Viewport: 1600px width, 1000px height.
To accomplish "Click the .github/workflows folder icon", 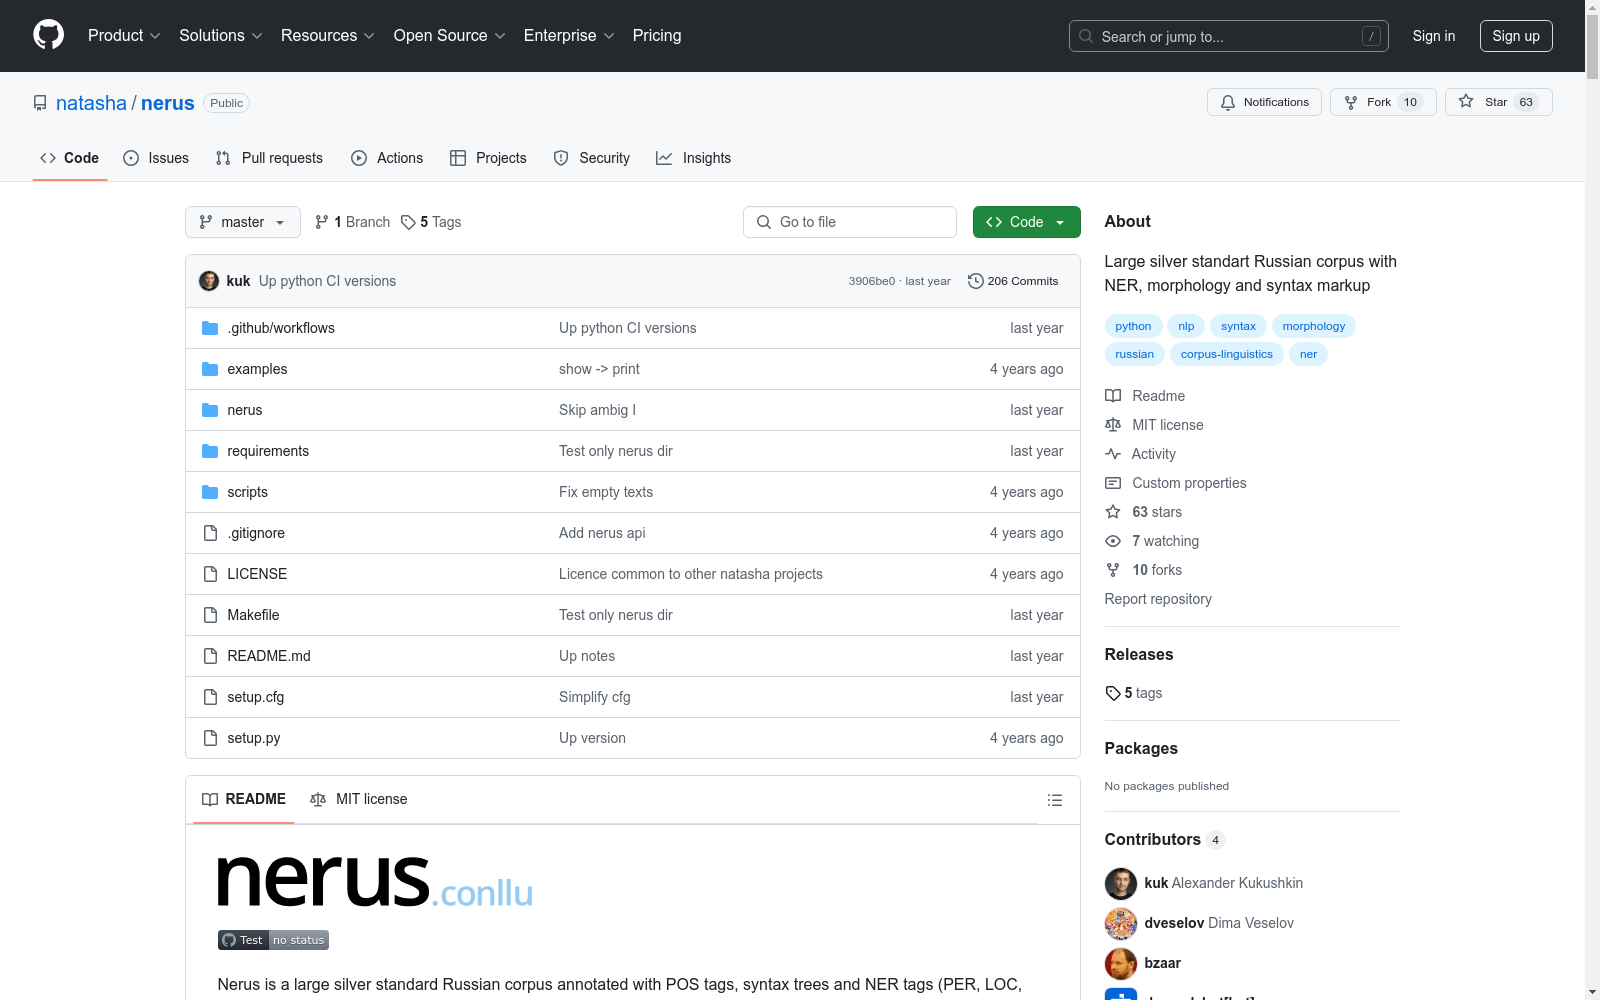I will pyautogui.click(x=210, y=328).
